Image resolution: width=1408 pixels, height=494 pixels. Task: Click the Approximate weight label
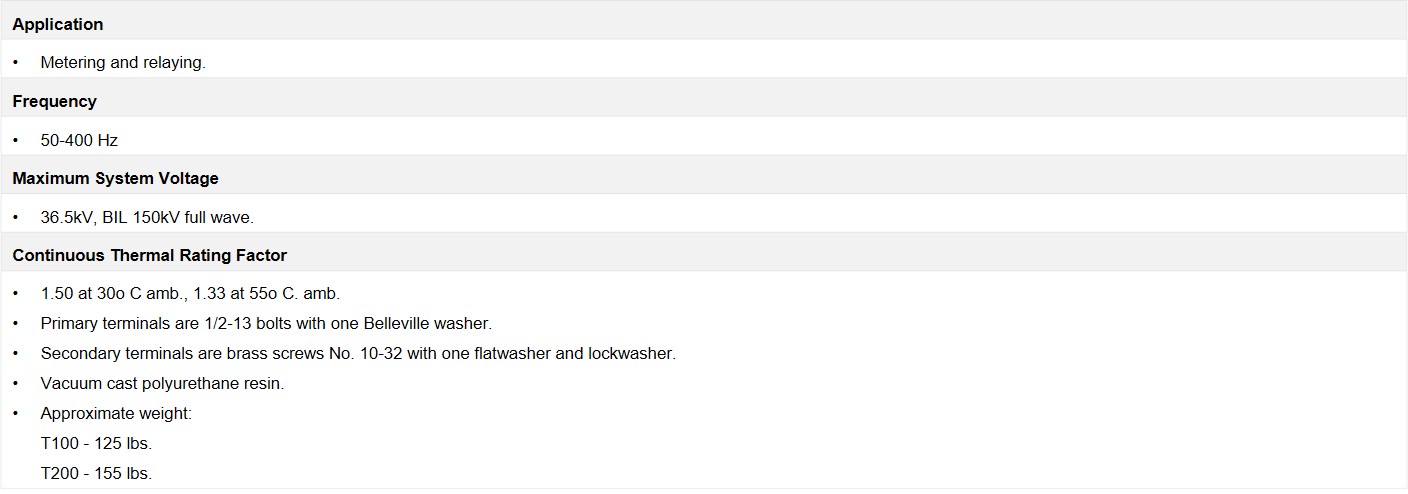[116, 413]
